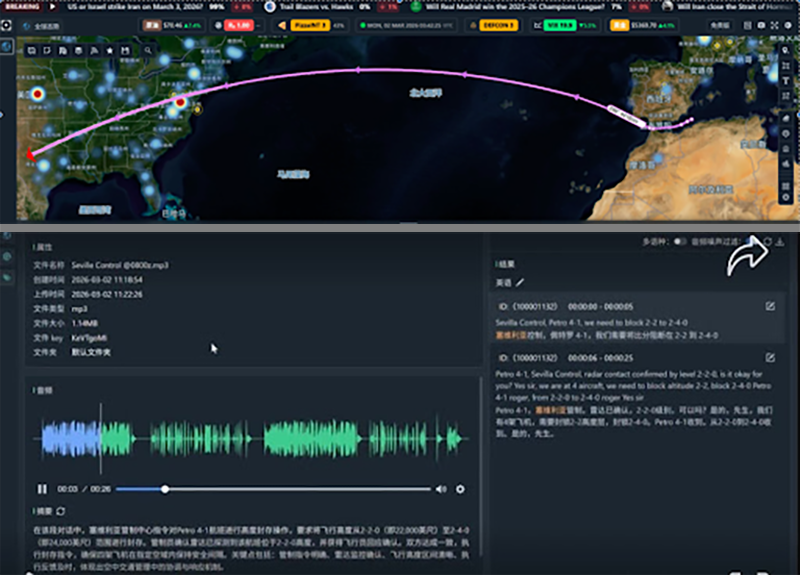Click the star favorite icon in map toolbar
Image resolution: width=800 pixels, height=575 pixels.
point(109,49)
